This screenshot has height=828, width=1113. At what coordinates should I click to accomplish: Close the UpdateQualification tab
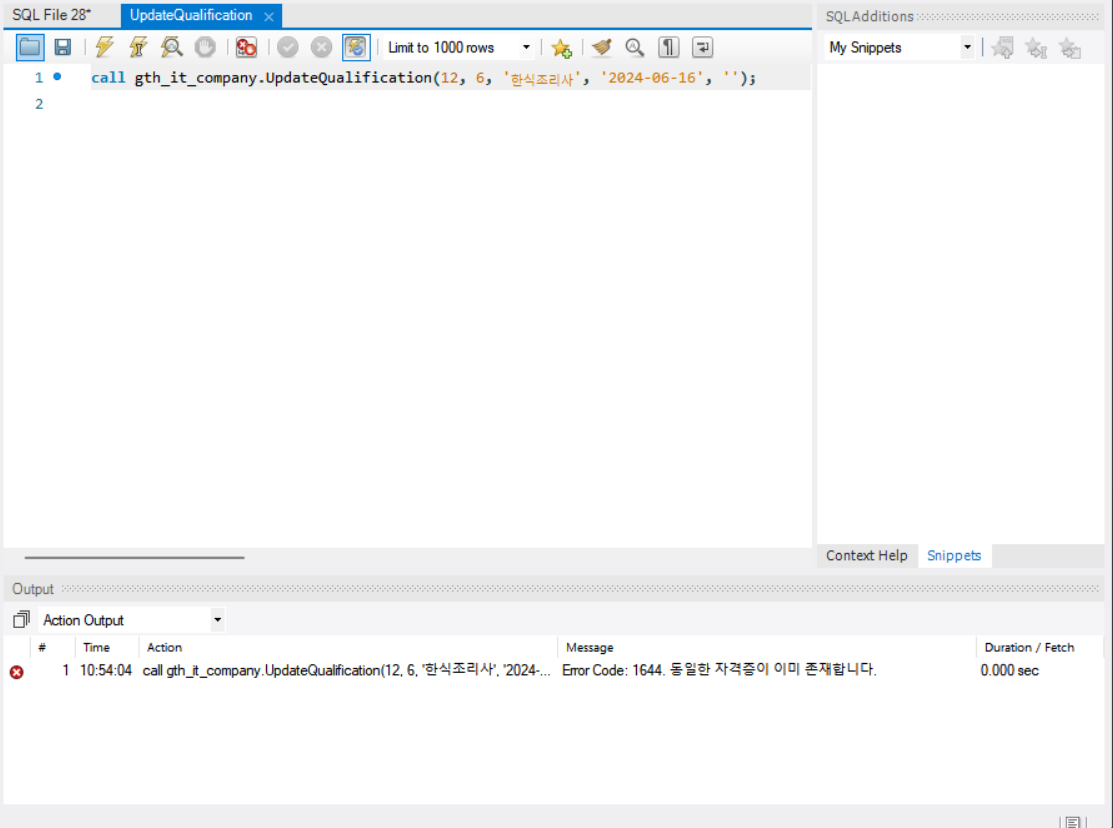tap(268, 16)
